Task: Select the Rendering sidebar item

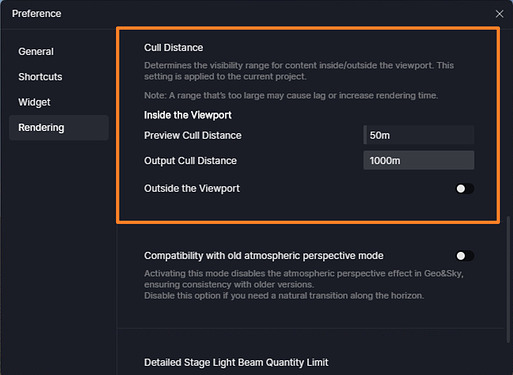Action: [59, 128]
